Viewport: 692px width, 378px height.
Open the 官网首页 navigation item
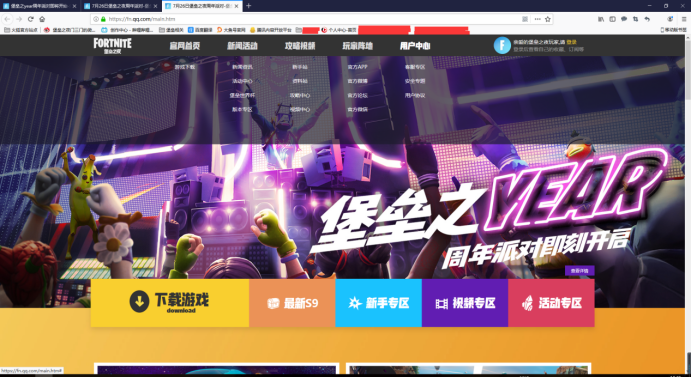(x=185, y=45)
